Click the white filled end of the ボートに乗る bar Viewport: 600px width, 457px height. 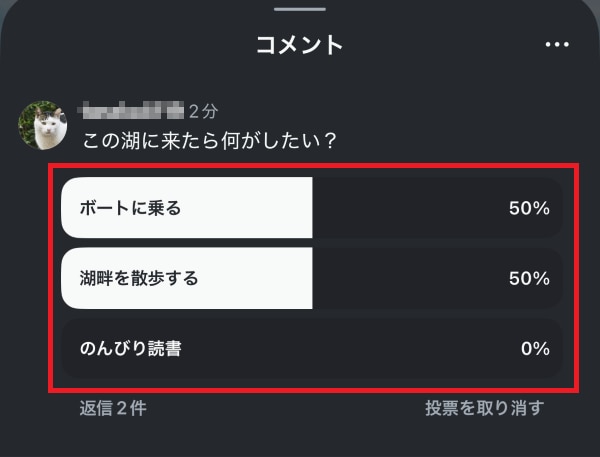pos(290,208)
